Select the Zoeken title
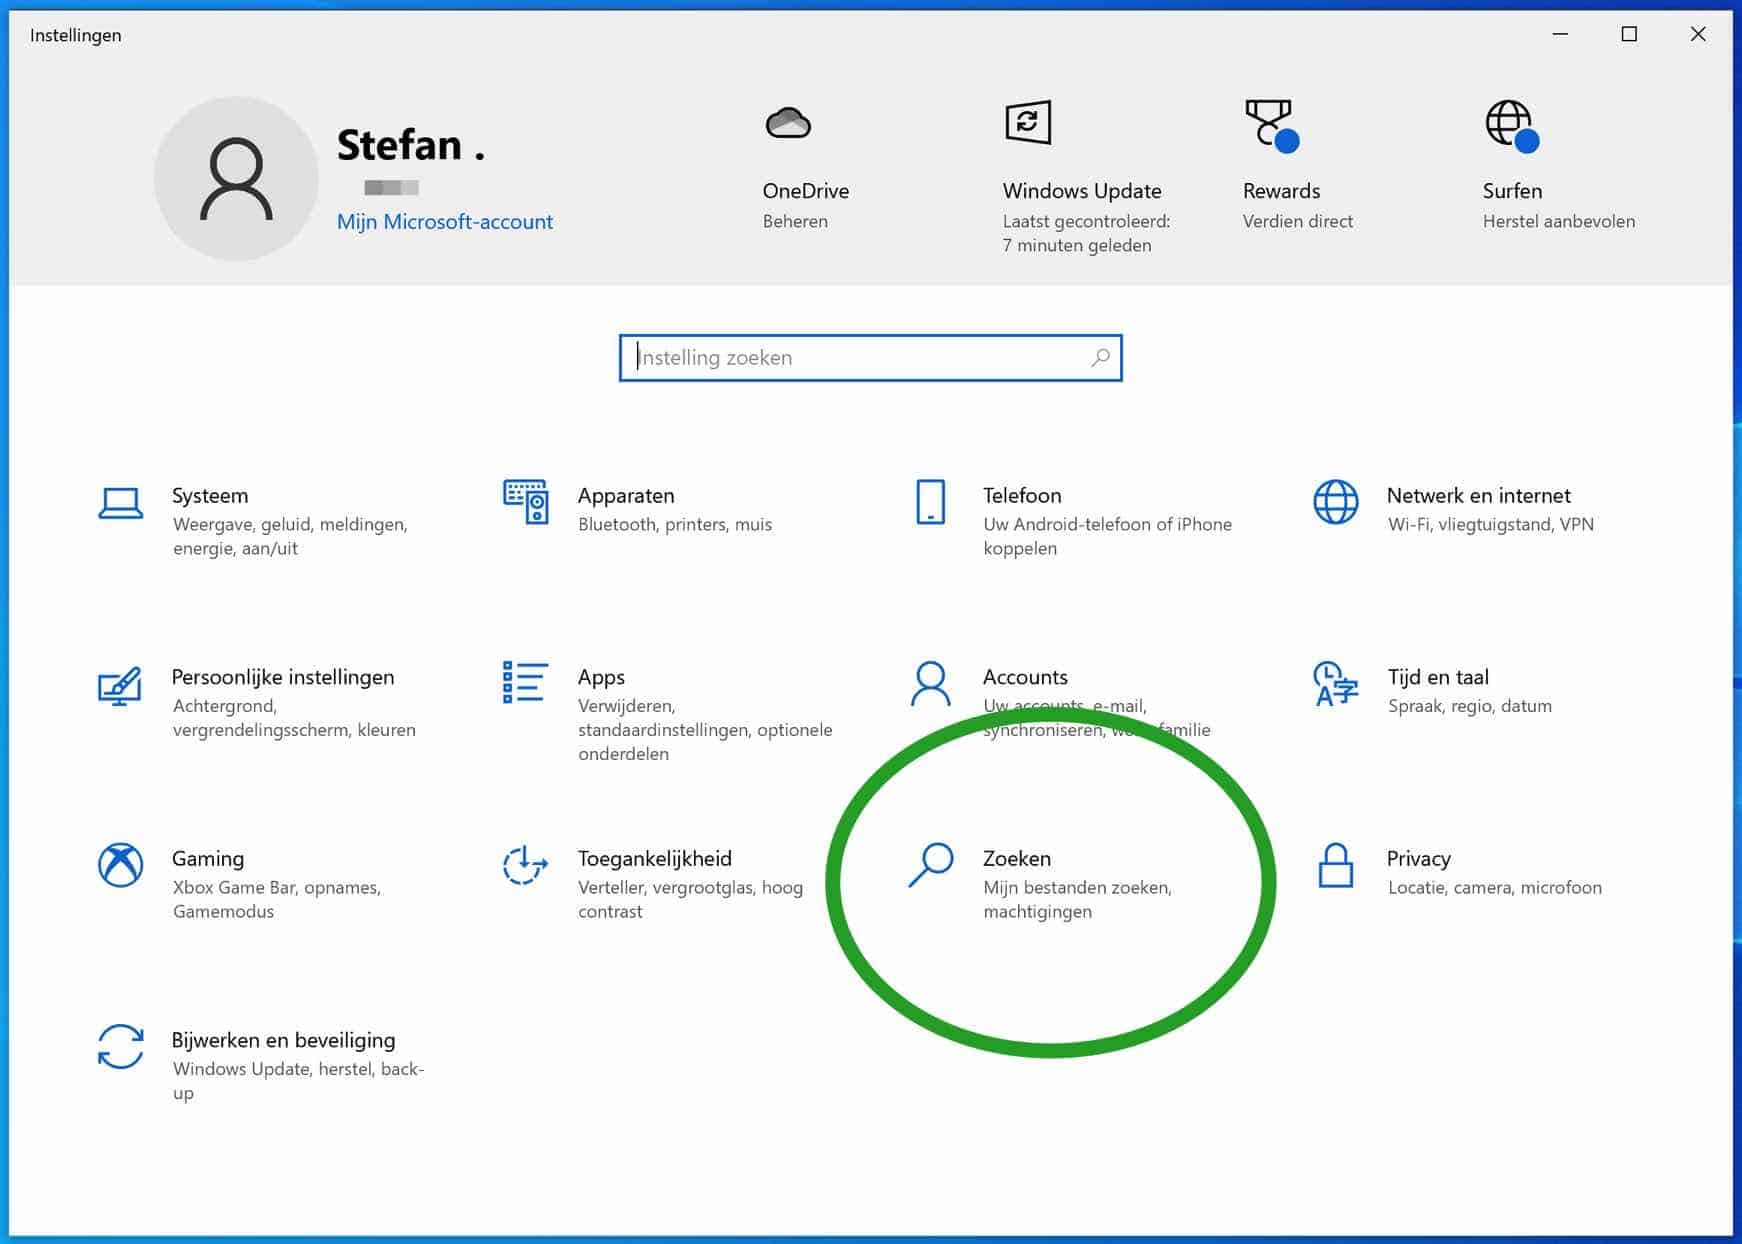 tap(1017, 858)
